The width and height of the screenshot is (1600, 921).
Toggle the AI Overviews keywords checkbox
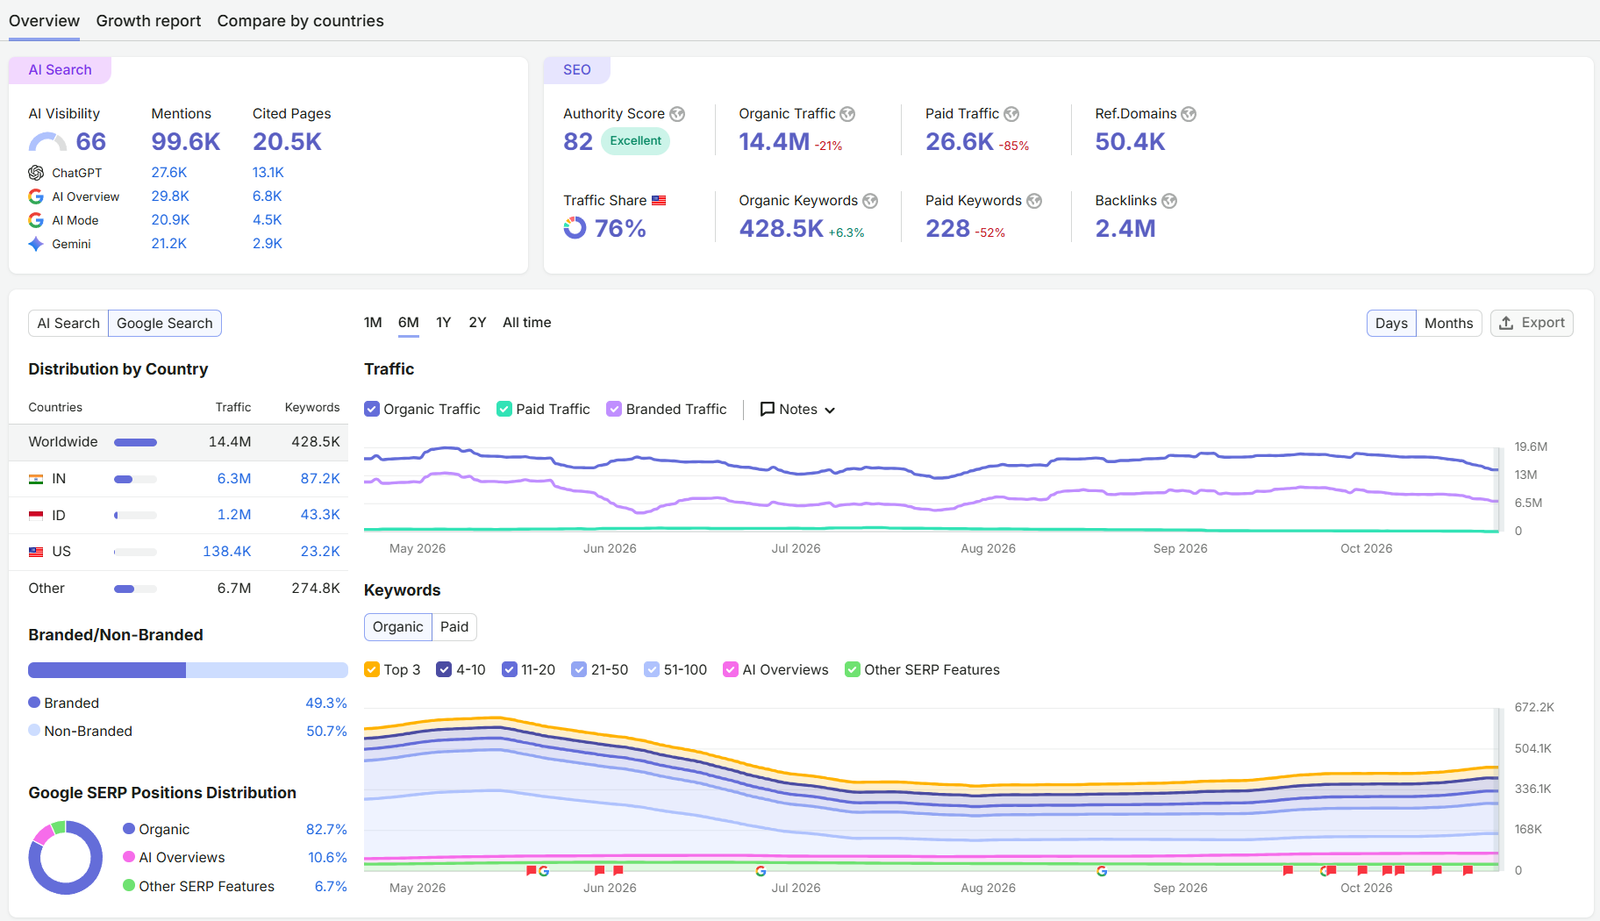pos(731,670)
